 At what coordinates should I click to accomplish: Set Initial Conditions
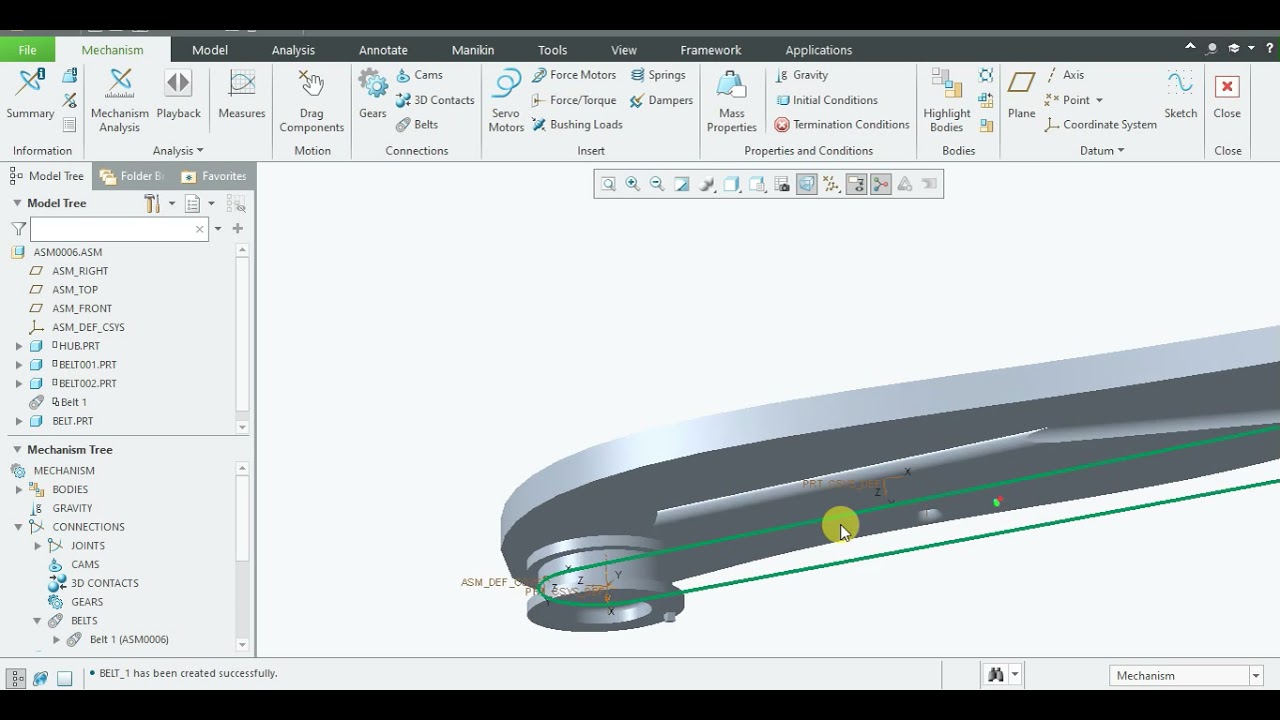click(826, 100)
